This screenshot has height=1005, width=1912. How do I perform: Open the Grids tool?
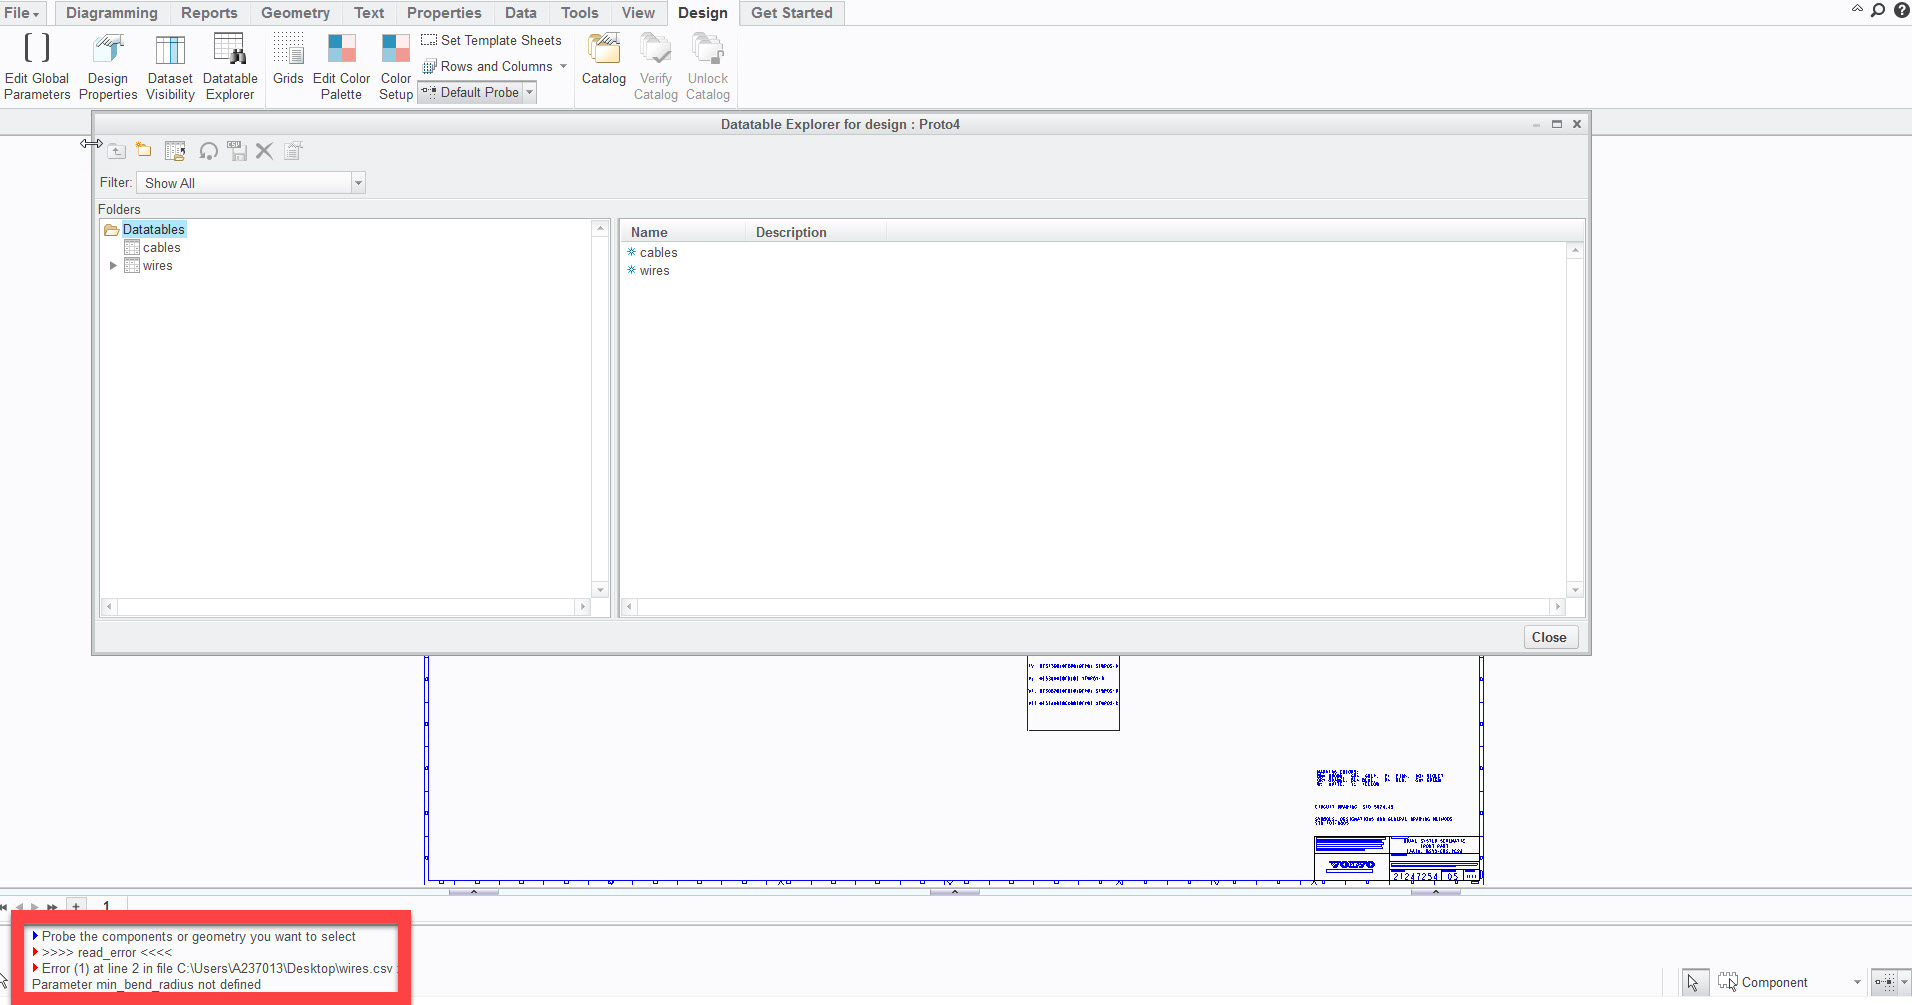(x=288, y=60)
